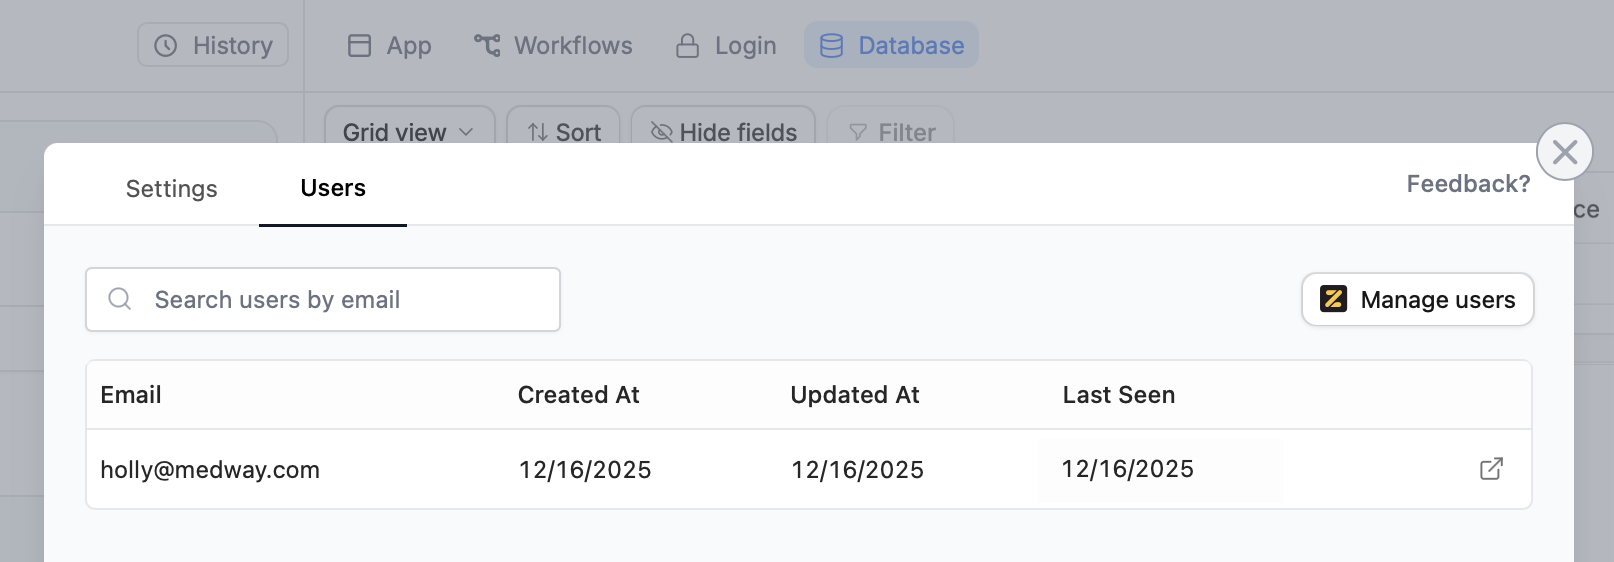Screen dimensions: 1614x562
Task: Expand the Grid view dropdown
Action: click(409, 128)
